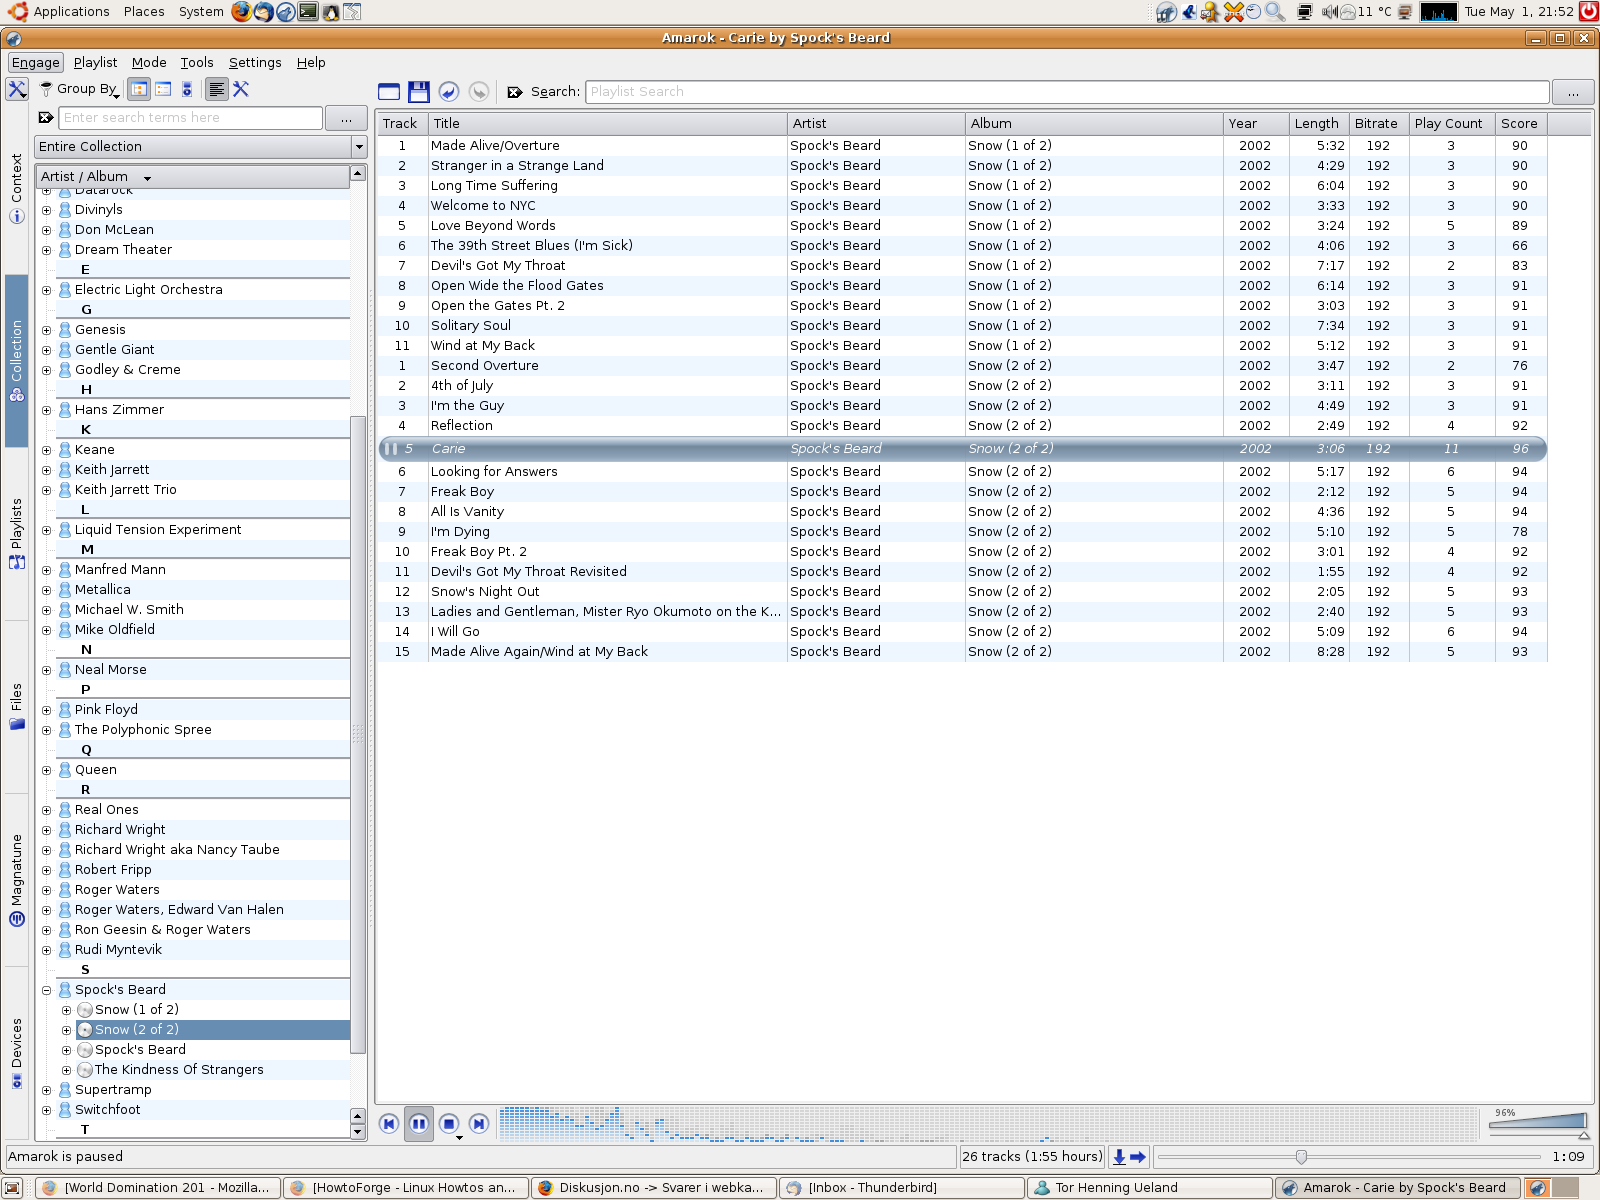
Task: Clear the playlist icon in toolbar
Action: pyautogui.click(x=389, y=92)
